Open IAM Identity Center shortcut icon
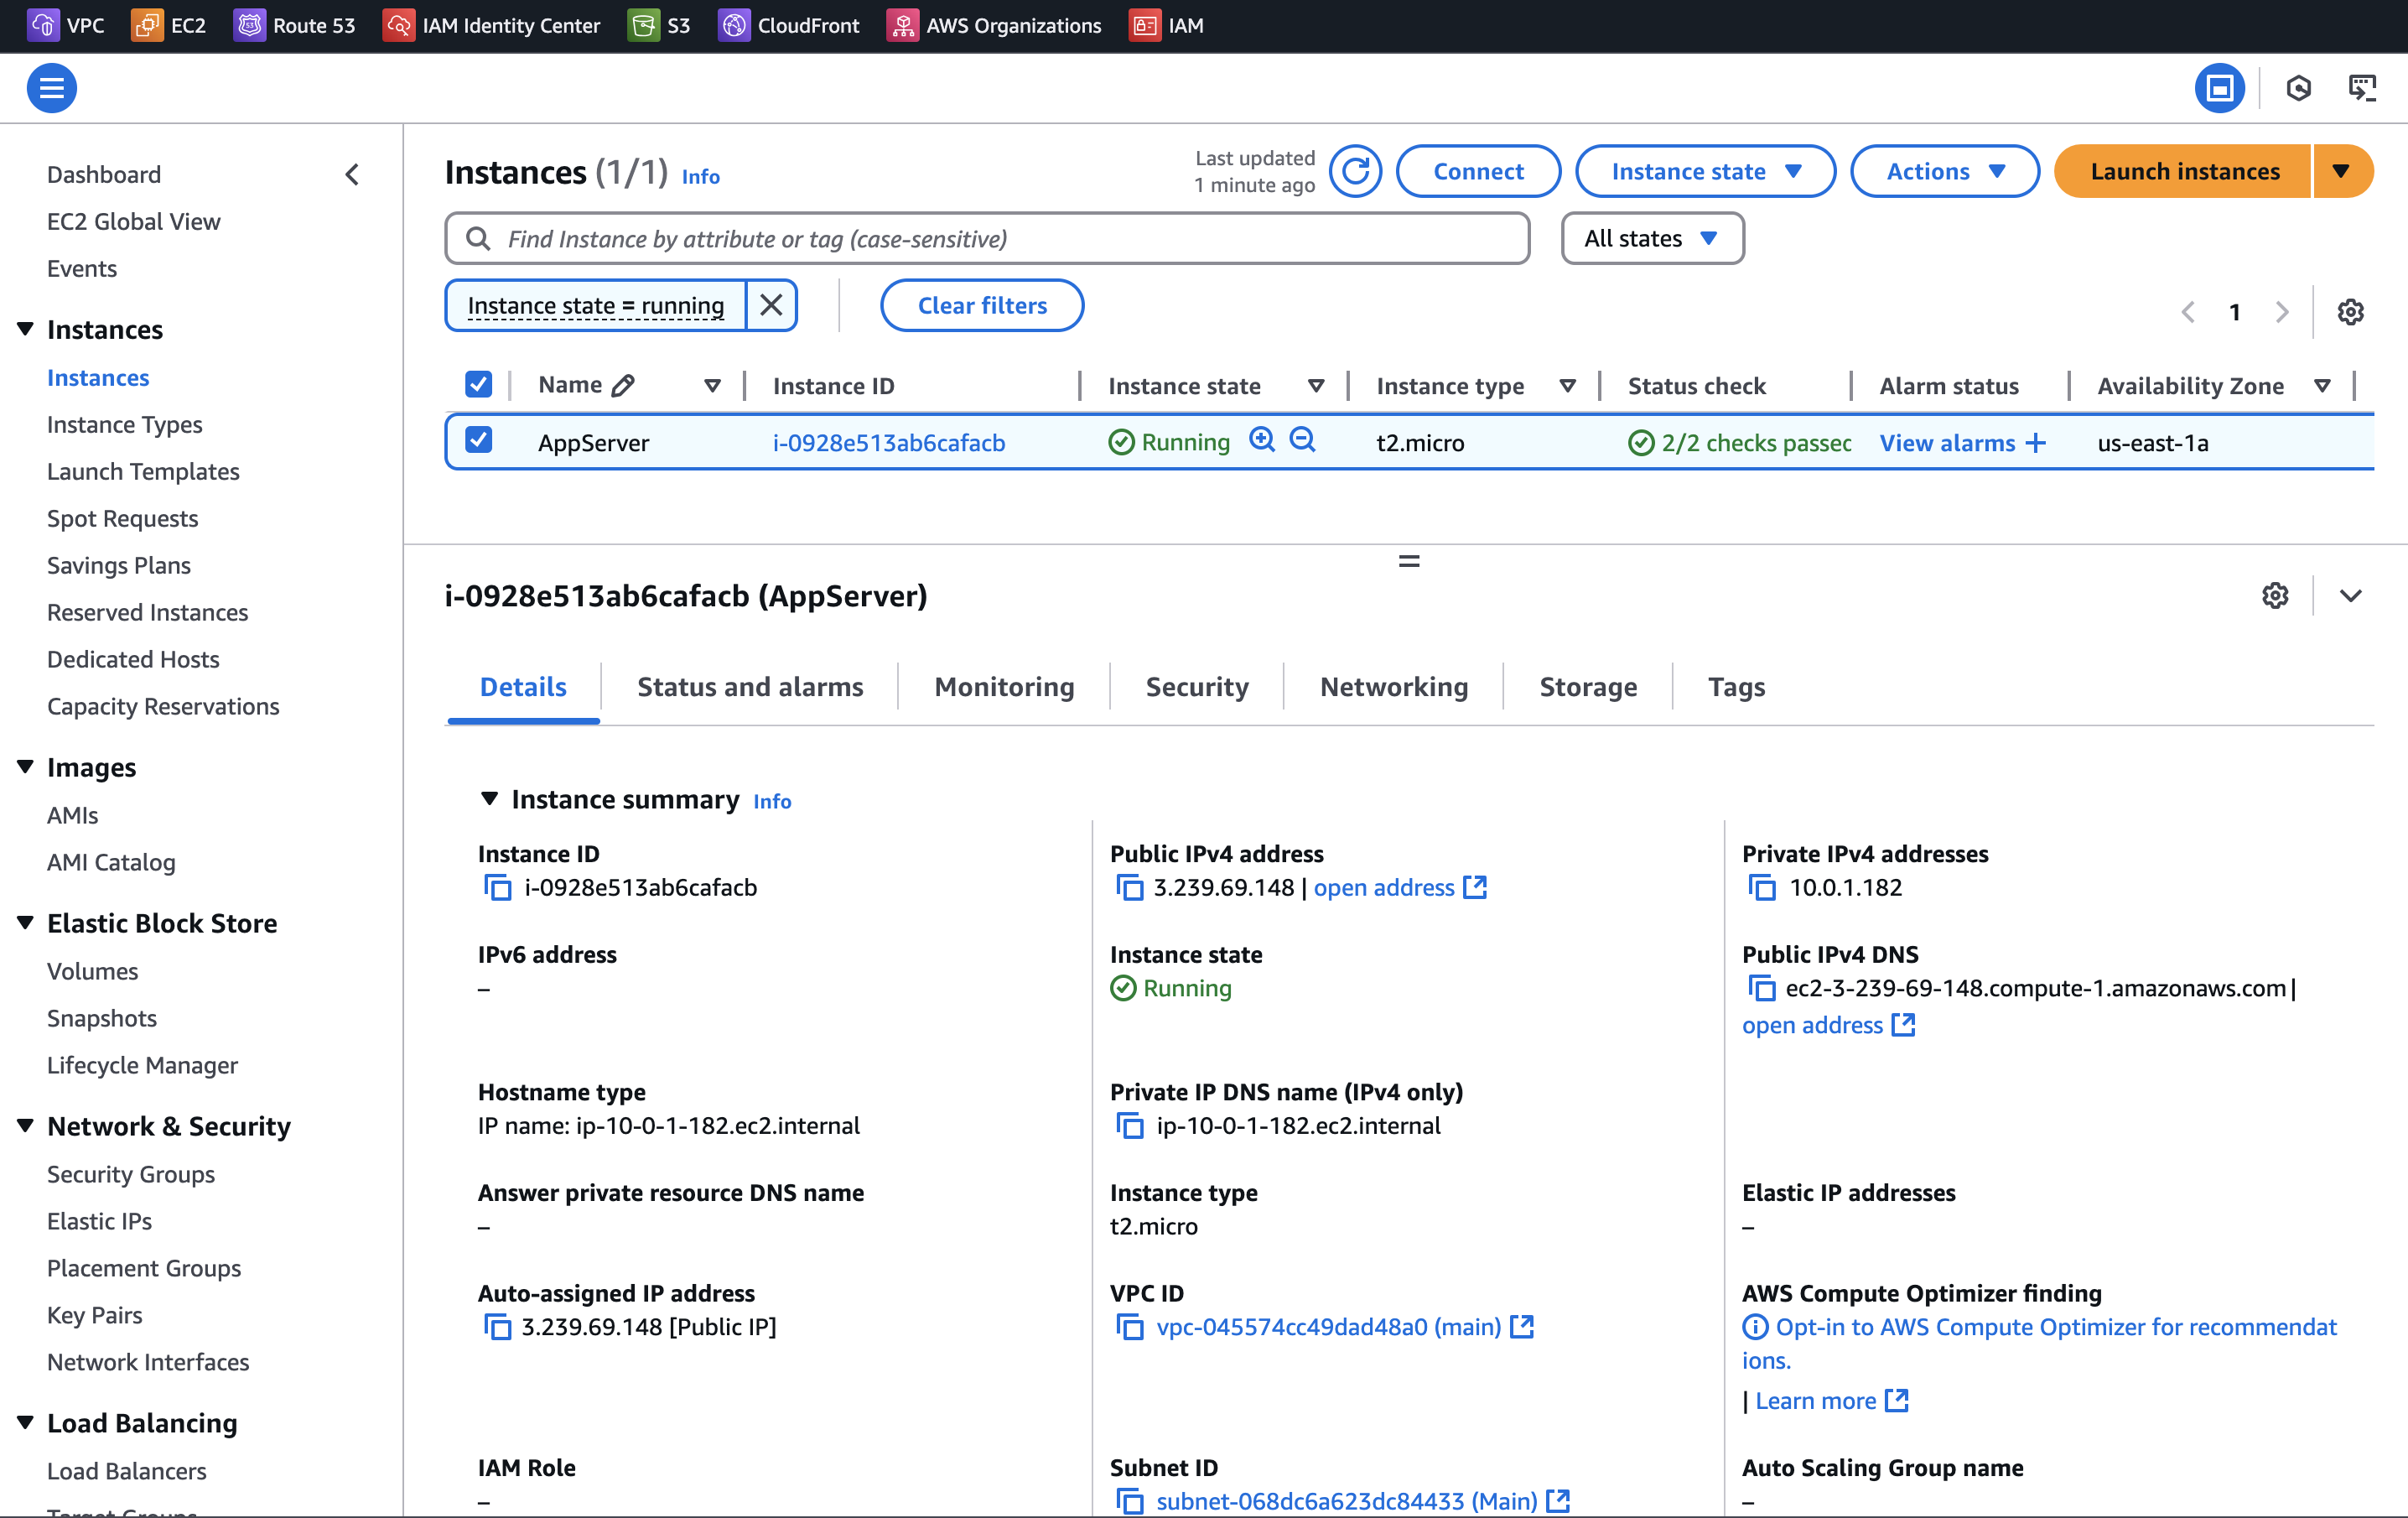 tap(398, 25)
